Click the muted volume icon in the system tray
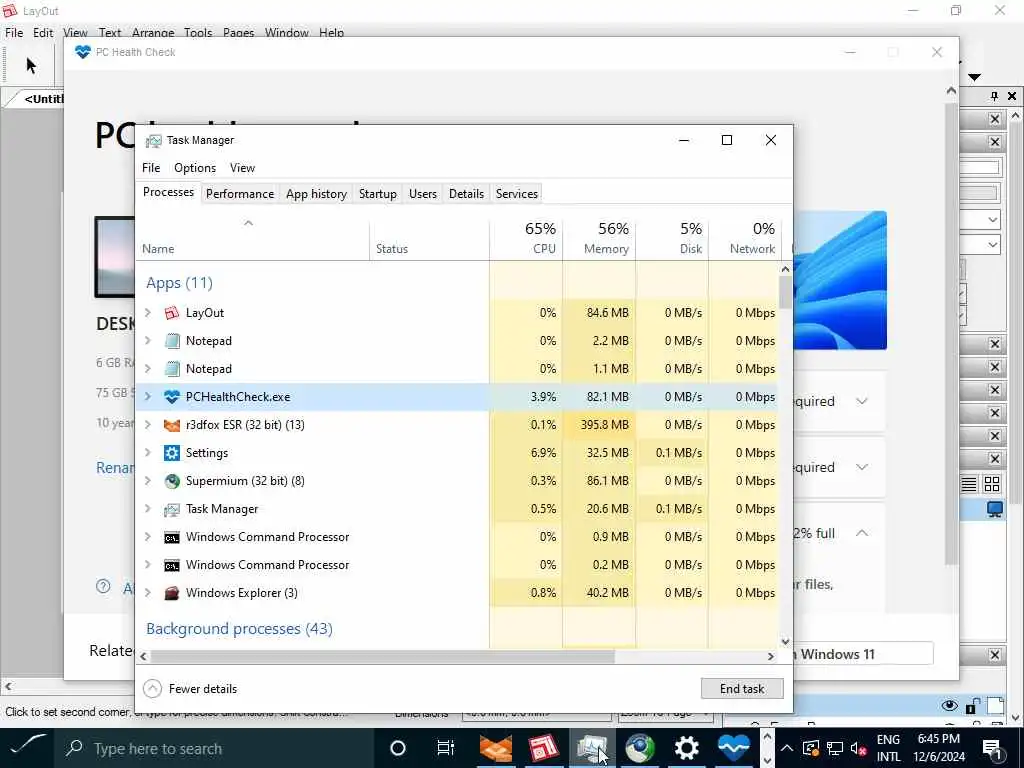The width and height of the screenshot is (1024, 768). click(858, 748)
